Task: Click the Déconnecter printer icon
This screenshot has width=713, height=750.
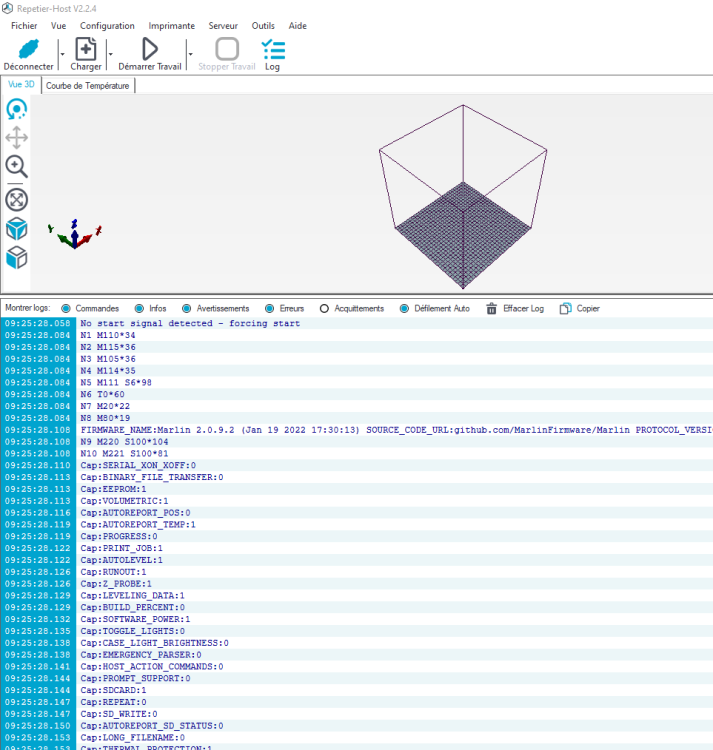Action: pyautogui.click(x=29, y=49)
